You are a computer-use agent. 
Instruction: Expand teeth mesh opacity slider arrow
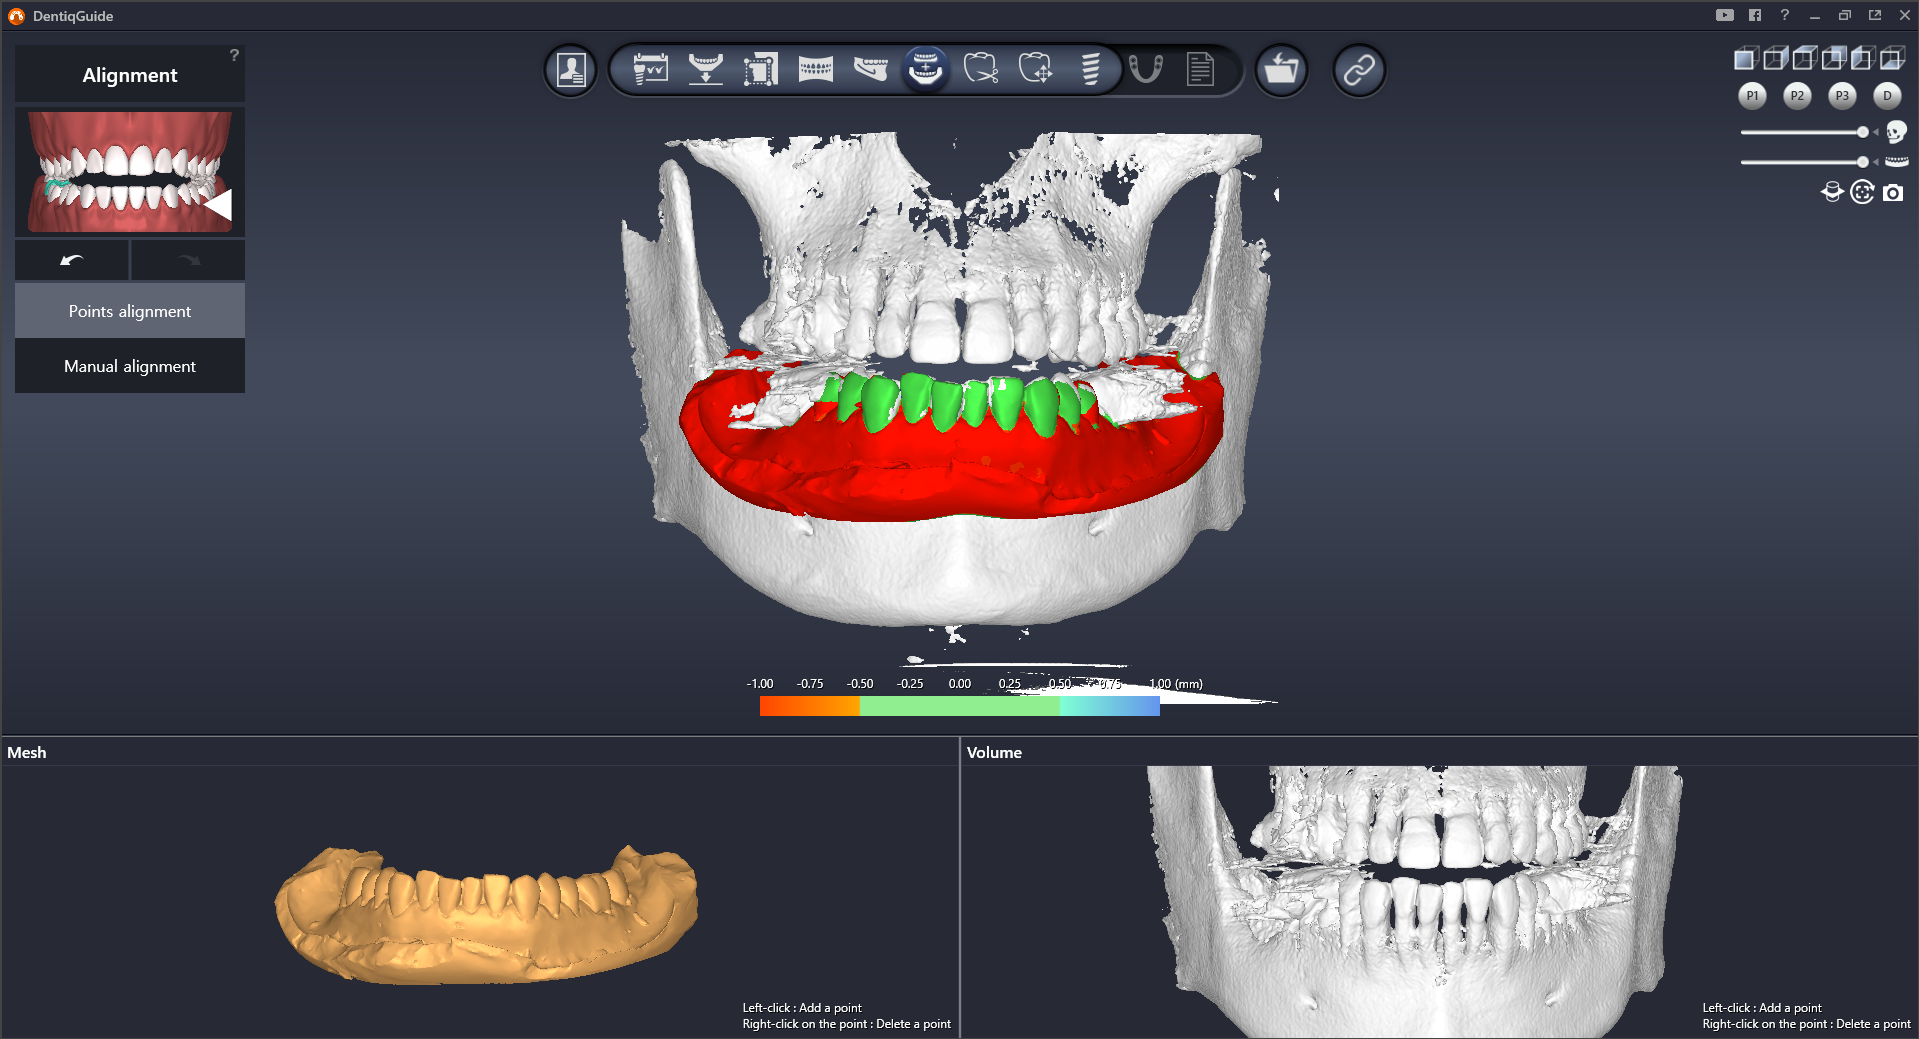coord(1876,162)
